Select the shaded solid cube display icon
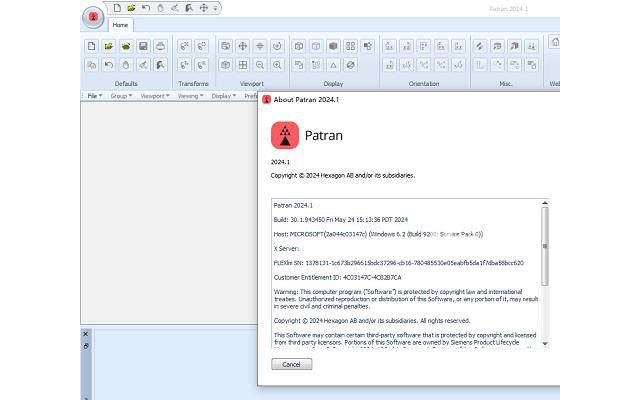The image size is (640, 400). coord(333,46)
